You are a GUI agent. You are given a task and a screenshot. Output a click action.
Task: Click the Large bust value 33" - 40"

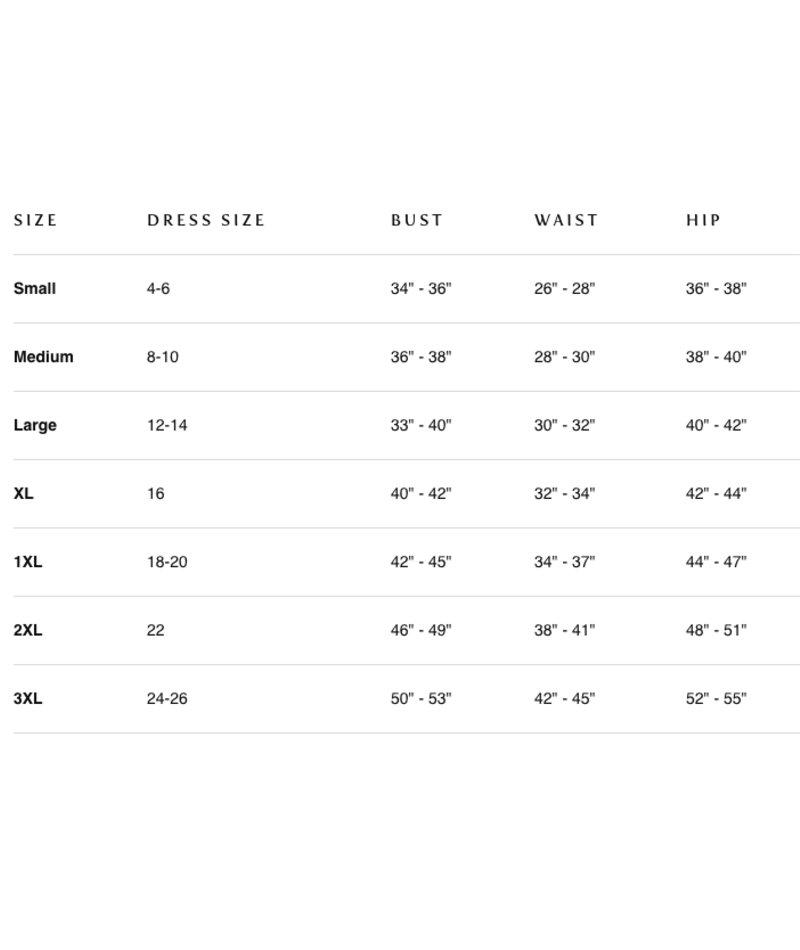(421, 425)
